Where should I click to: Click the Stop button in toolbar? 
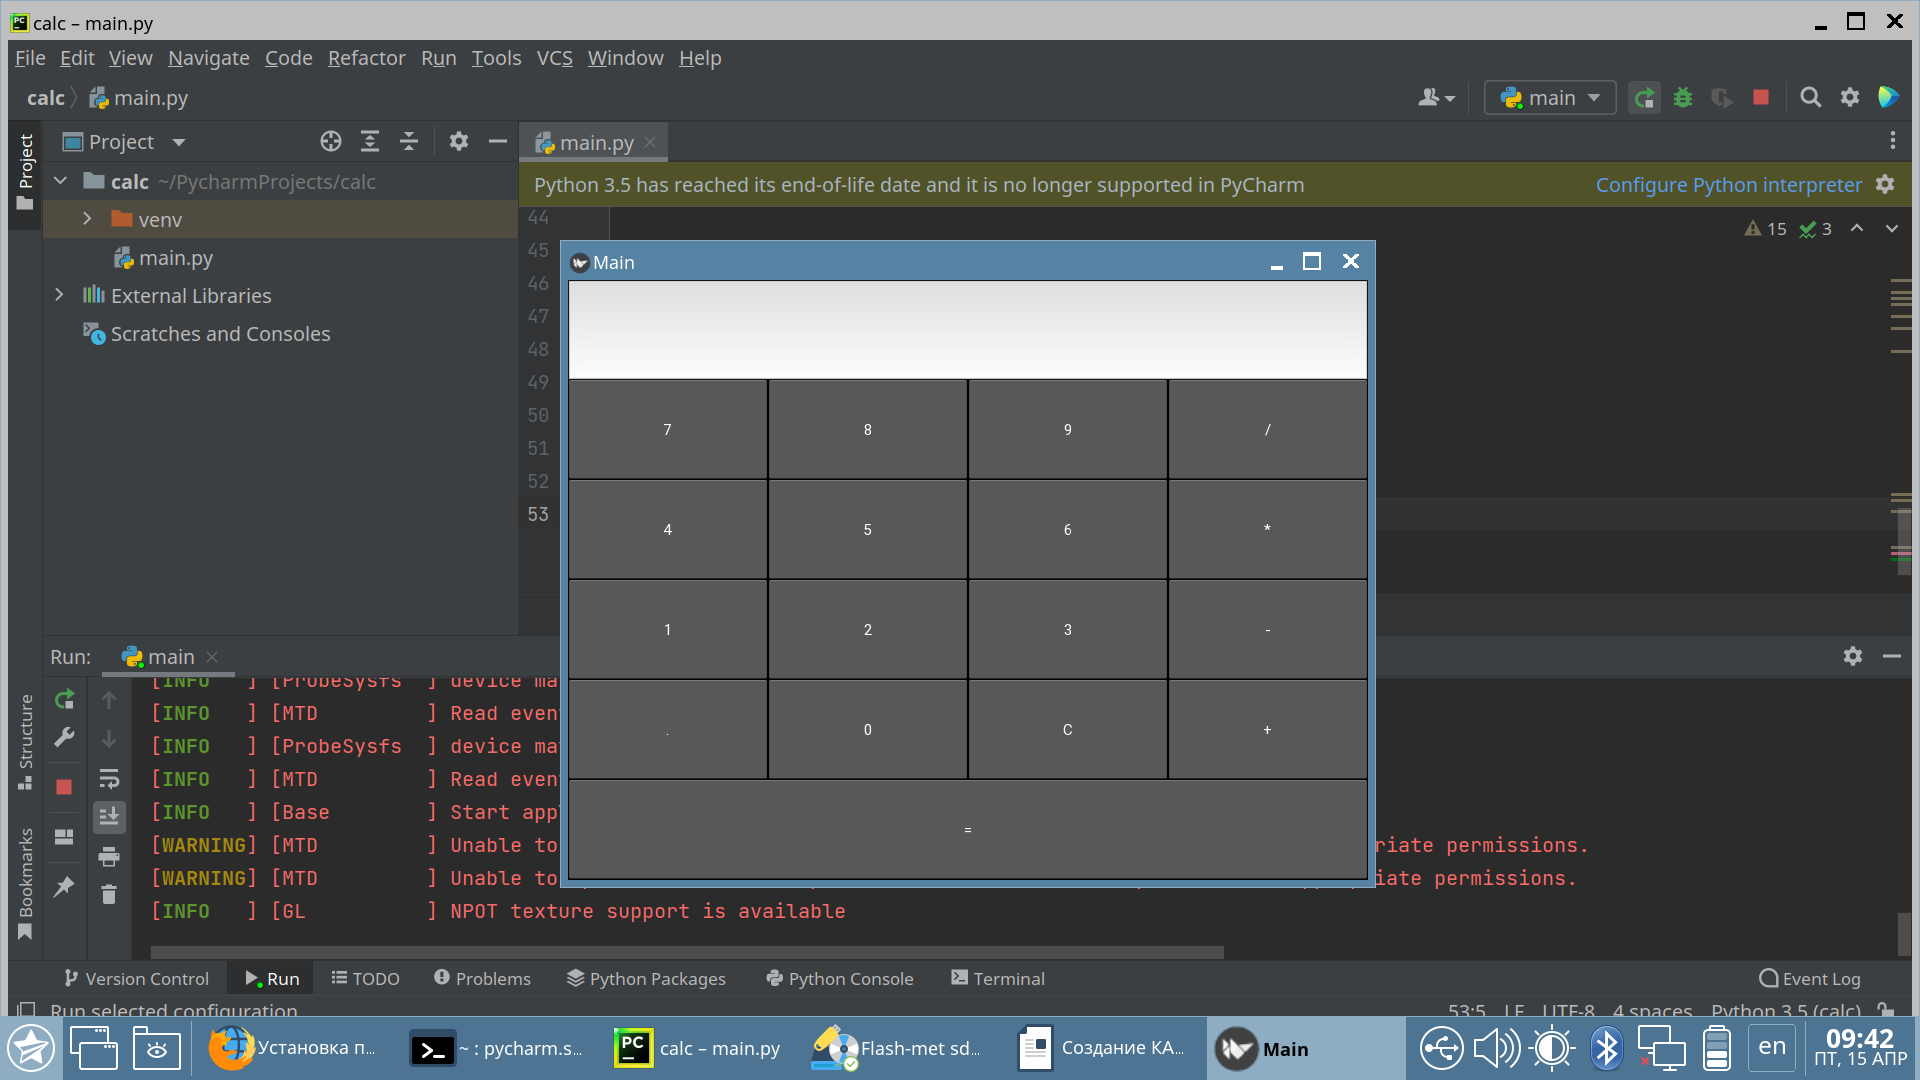[1762, 99]
